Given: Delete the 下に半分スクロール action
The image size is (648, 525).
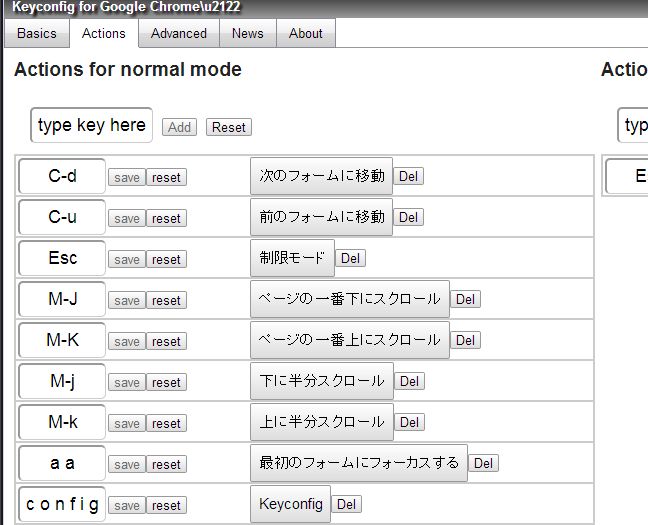Looking at the screenshot, I should click(x=409, y=381).
